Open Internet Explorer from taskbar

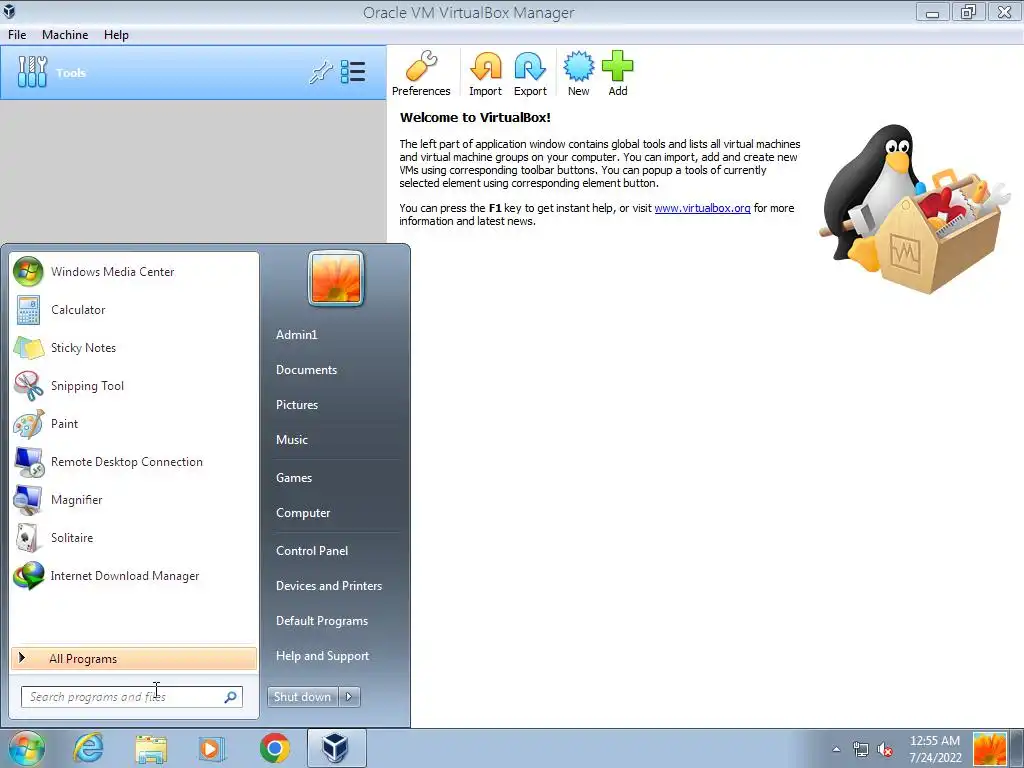(88, 748)
